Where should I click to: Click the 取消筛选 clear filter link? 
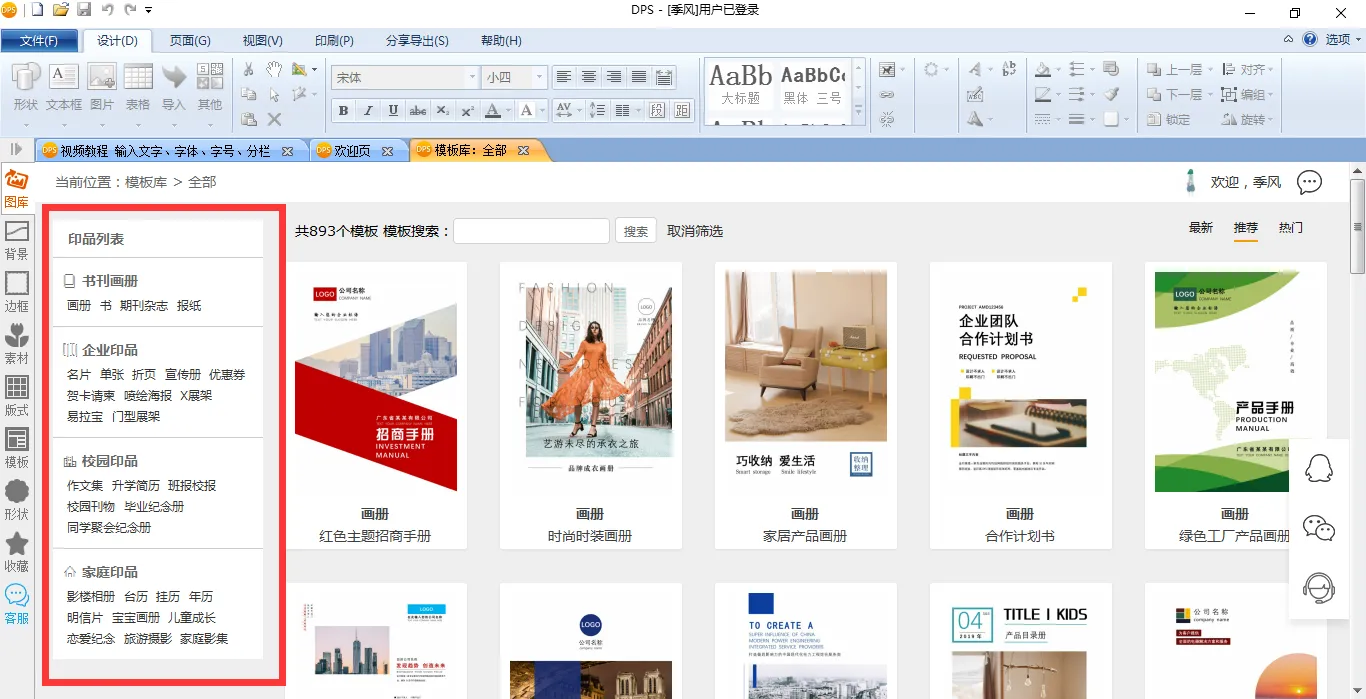(695, 231)
